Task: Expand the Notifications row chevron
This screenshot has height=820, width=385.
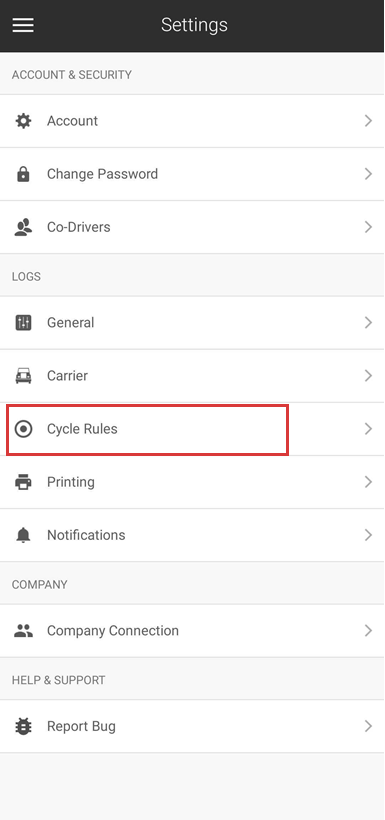Action: (368, 536)
